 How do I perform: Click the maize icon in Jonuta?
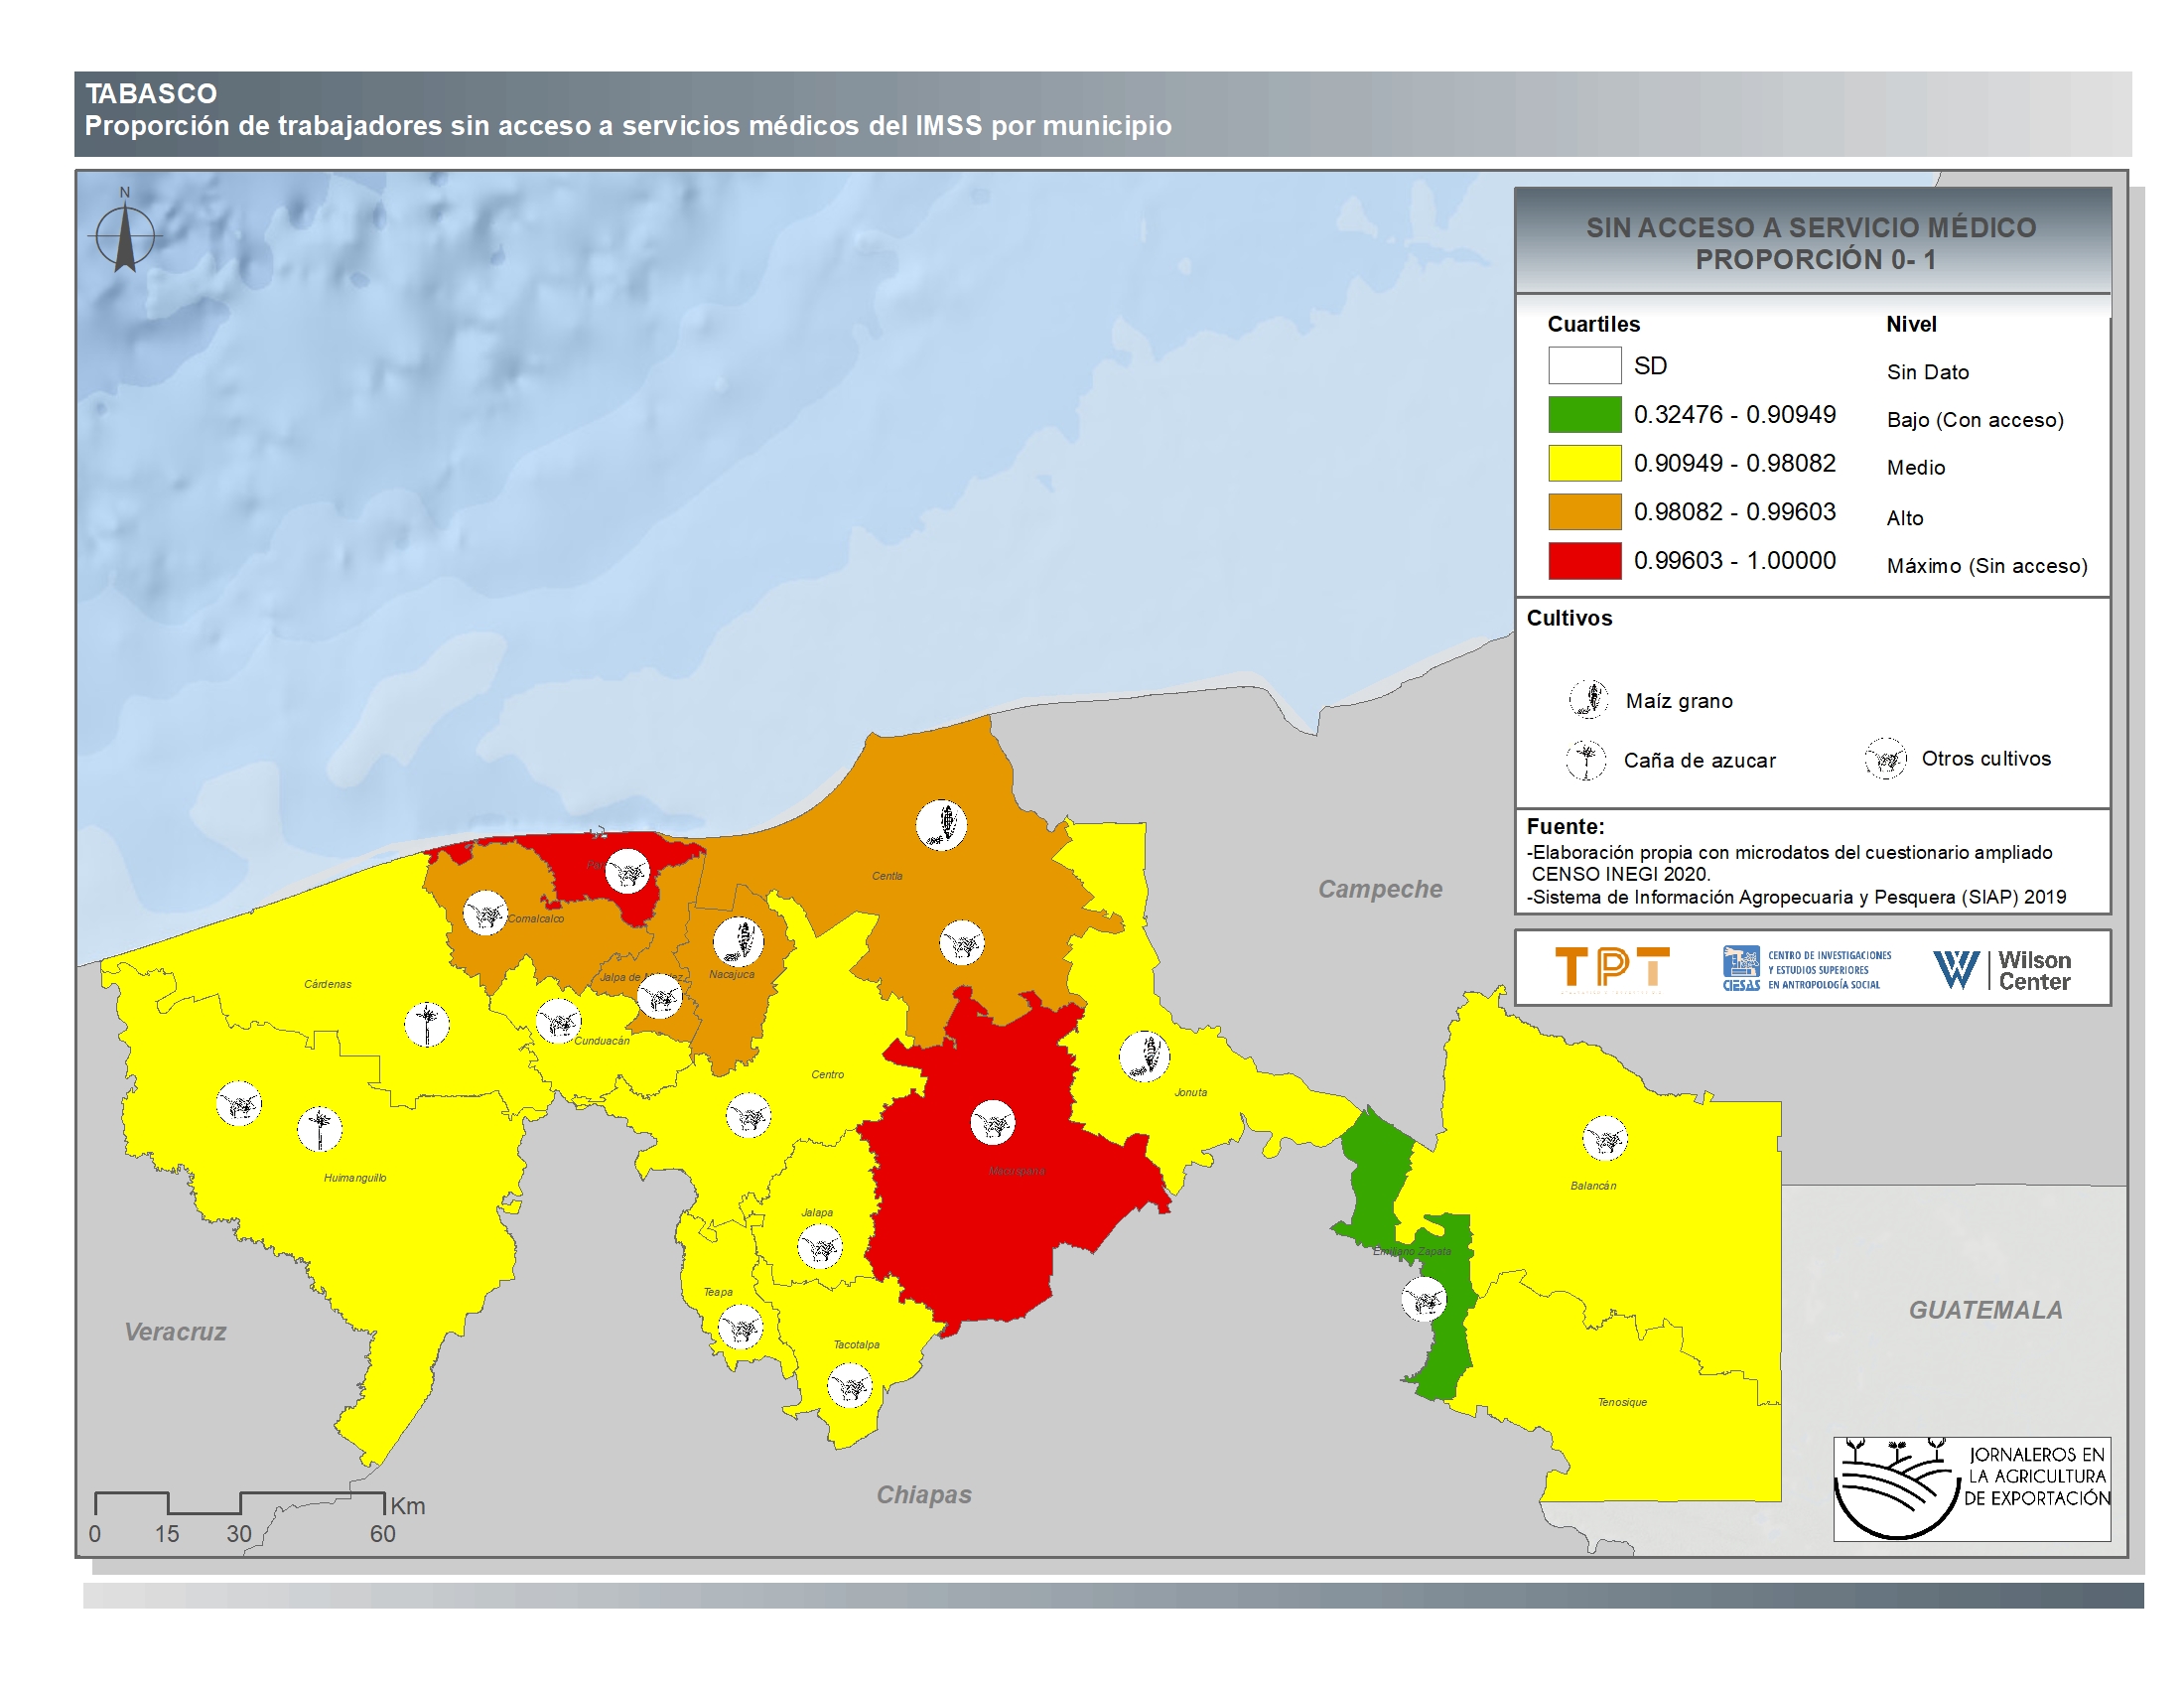click(1144, 1056)
